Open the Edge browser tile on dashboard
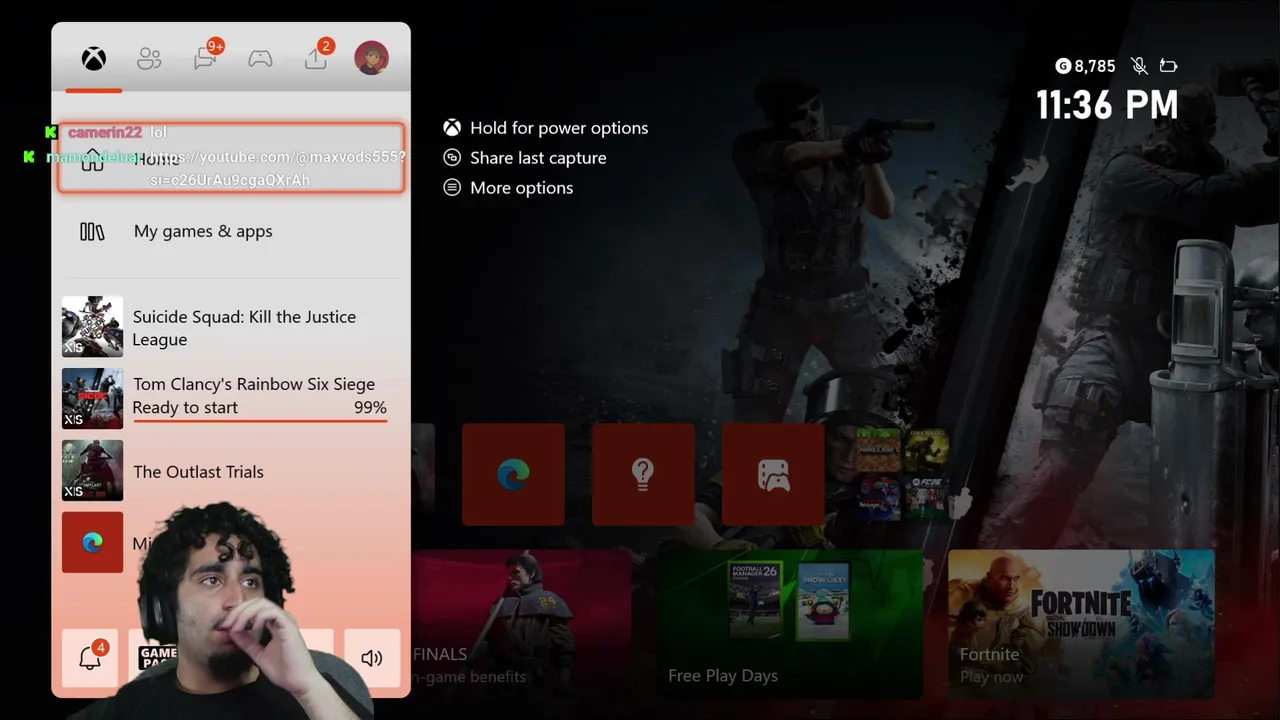The height and width of the screenshot is (720, 1280). 513,474
